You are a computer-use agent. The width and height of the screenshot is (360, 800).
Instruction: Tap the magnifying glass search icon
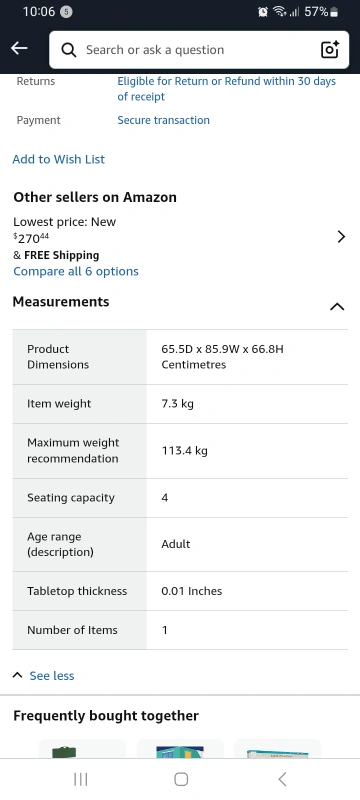[69, 50]
